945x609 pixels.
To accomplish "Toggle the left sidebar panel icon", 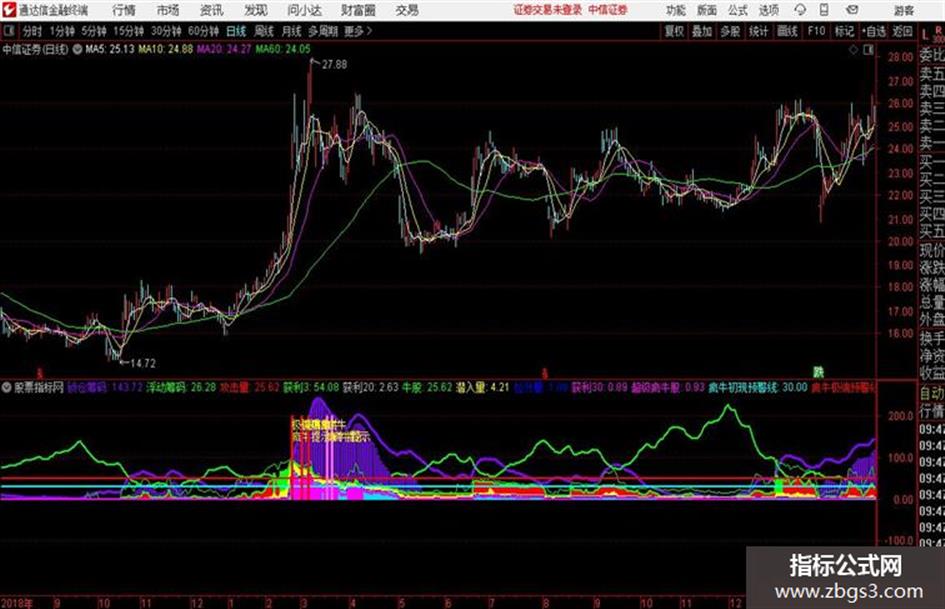I will [x=9, y=31].
